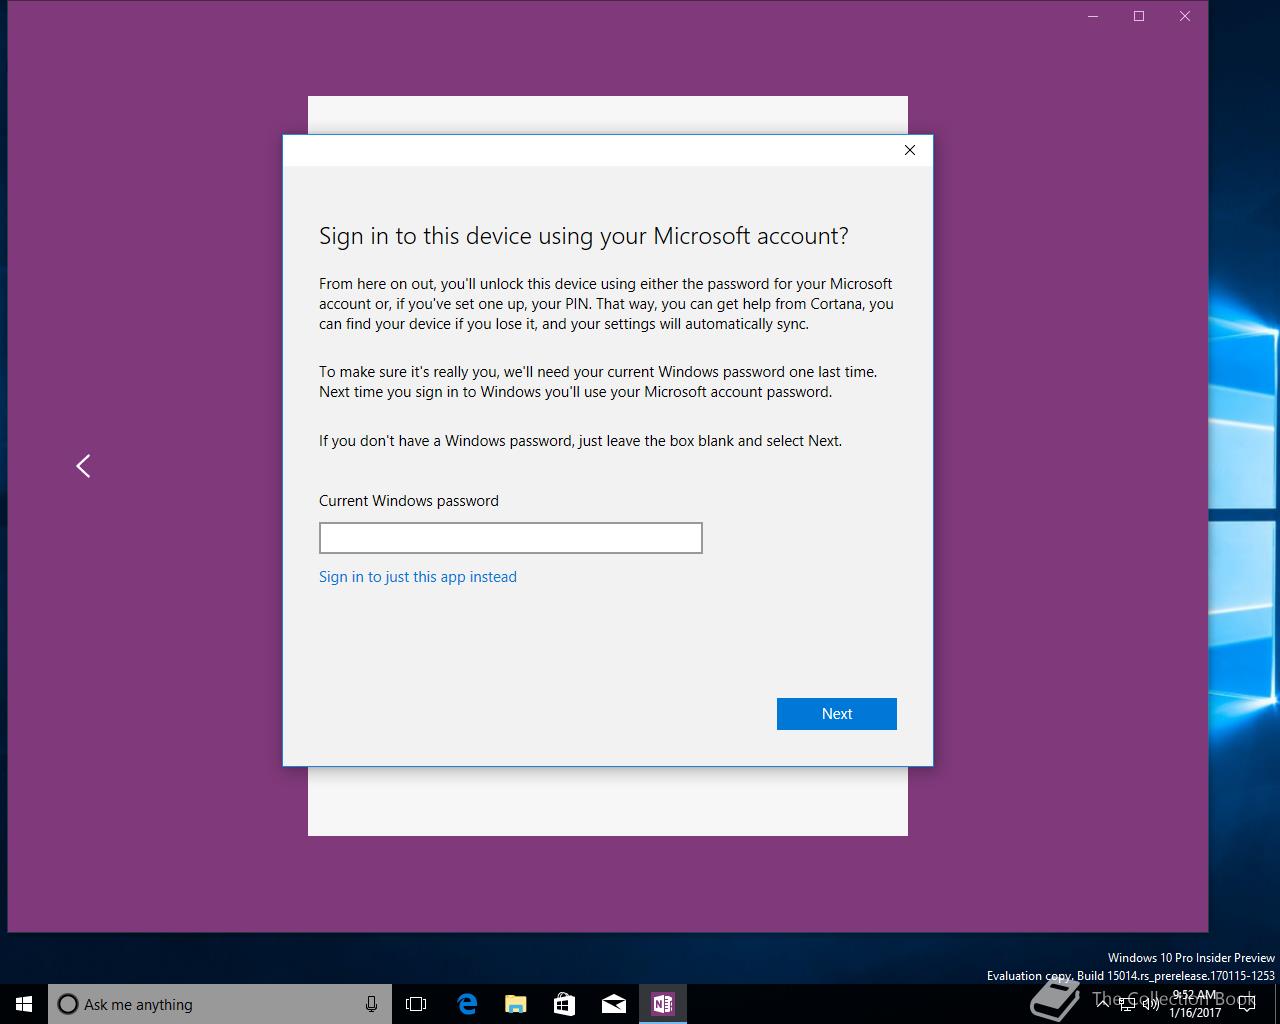Open the network status tray icon

pyautogui.click(x=1126, y=1003)
